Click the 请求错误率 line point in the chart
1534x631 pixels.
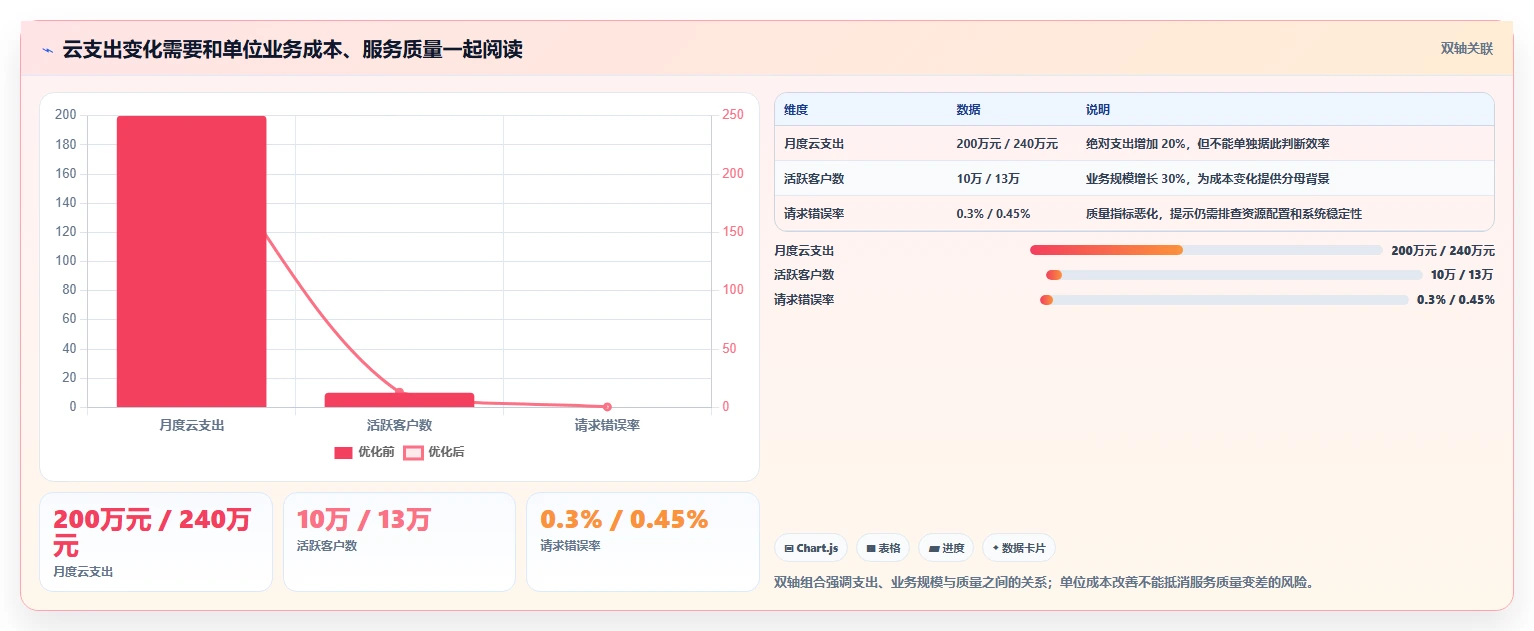tap(607, 407)
